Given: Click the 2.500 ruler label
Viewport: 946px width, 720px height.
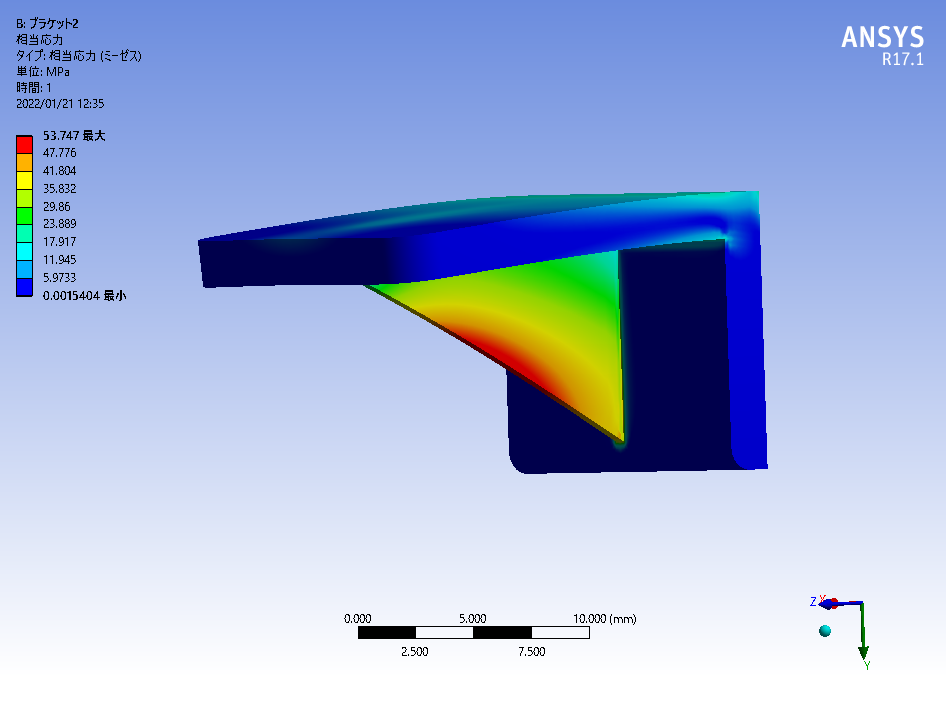Looking at the screenshot, I should coord(414,652).
